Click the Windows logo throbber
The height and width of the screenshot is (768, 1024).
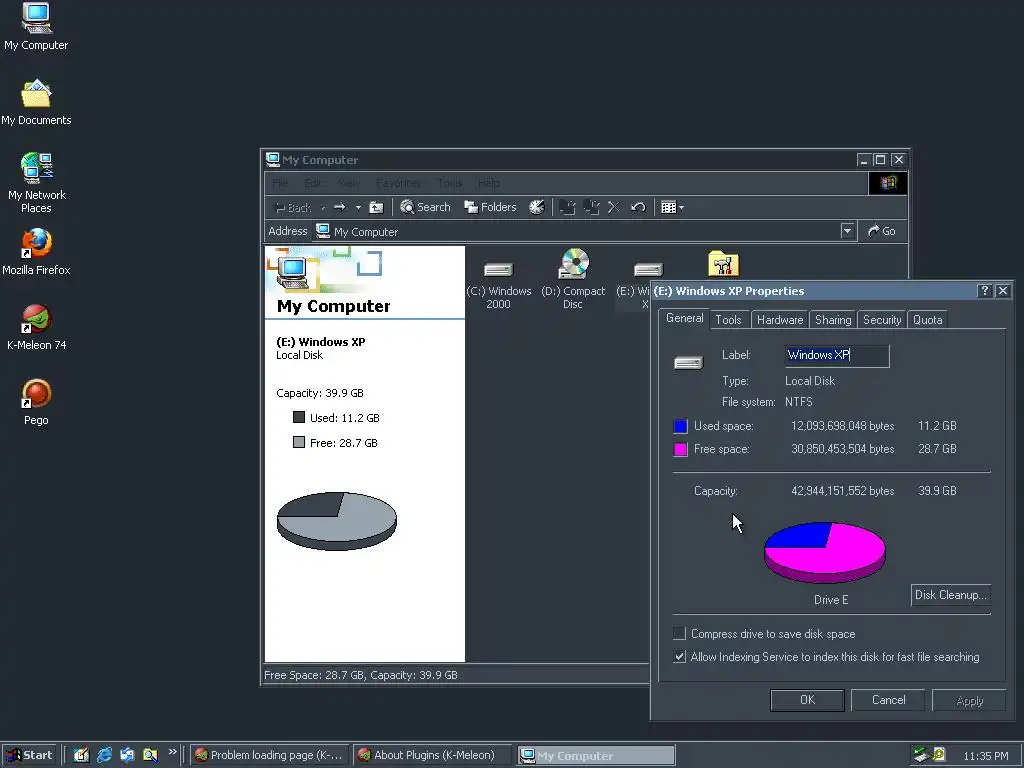pyautogui.click(x=888, y=183)
